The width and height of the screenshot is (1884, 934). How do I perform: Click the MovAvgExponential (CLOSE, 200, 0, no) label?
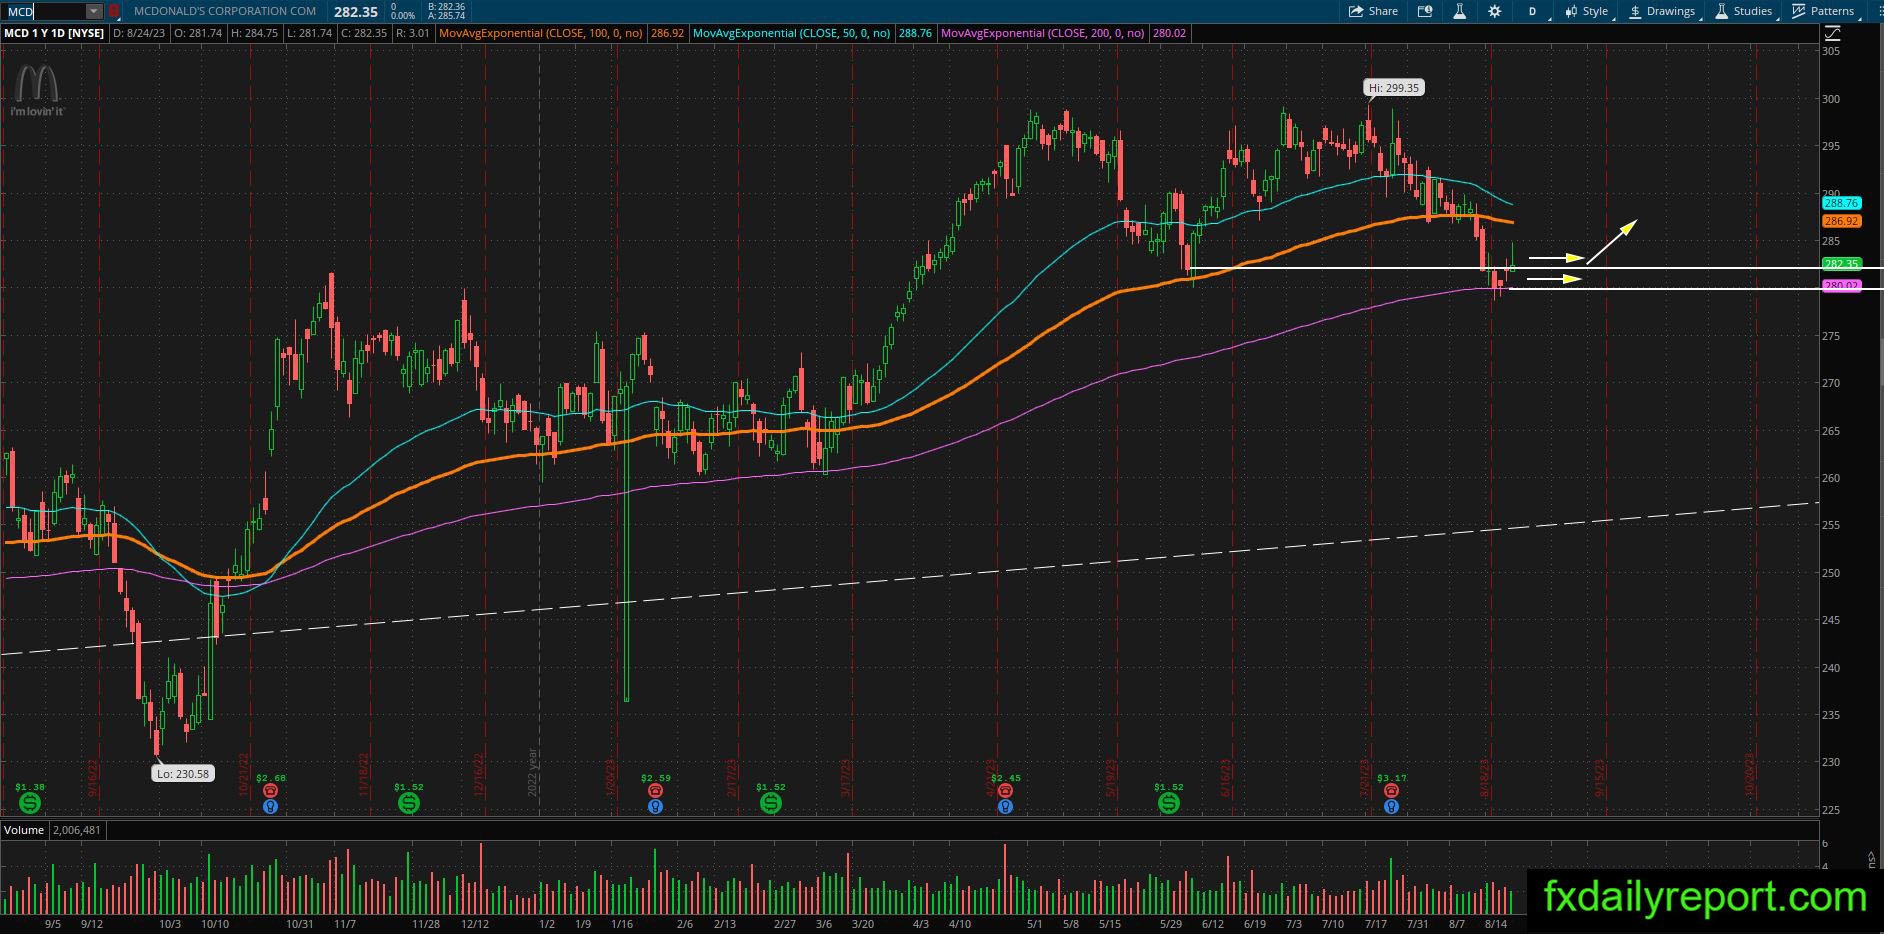click(1044, 33)
